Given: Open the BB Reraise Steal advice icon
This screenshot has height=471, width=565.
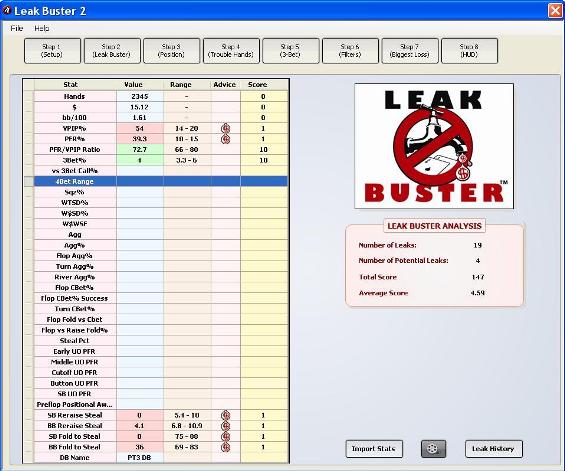Looking at the screenshot, I should click(226, 426).
